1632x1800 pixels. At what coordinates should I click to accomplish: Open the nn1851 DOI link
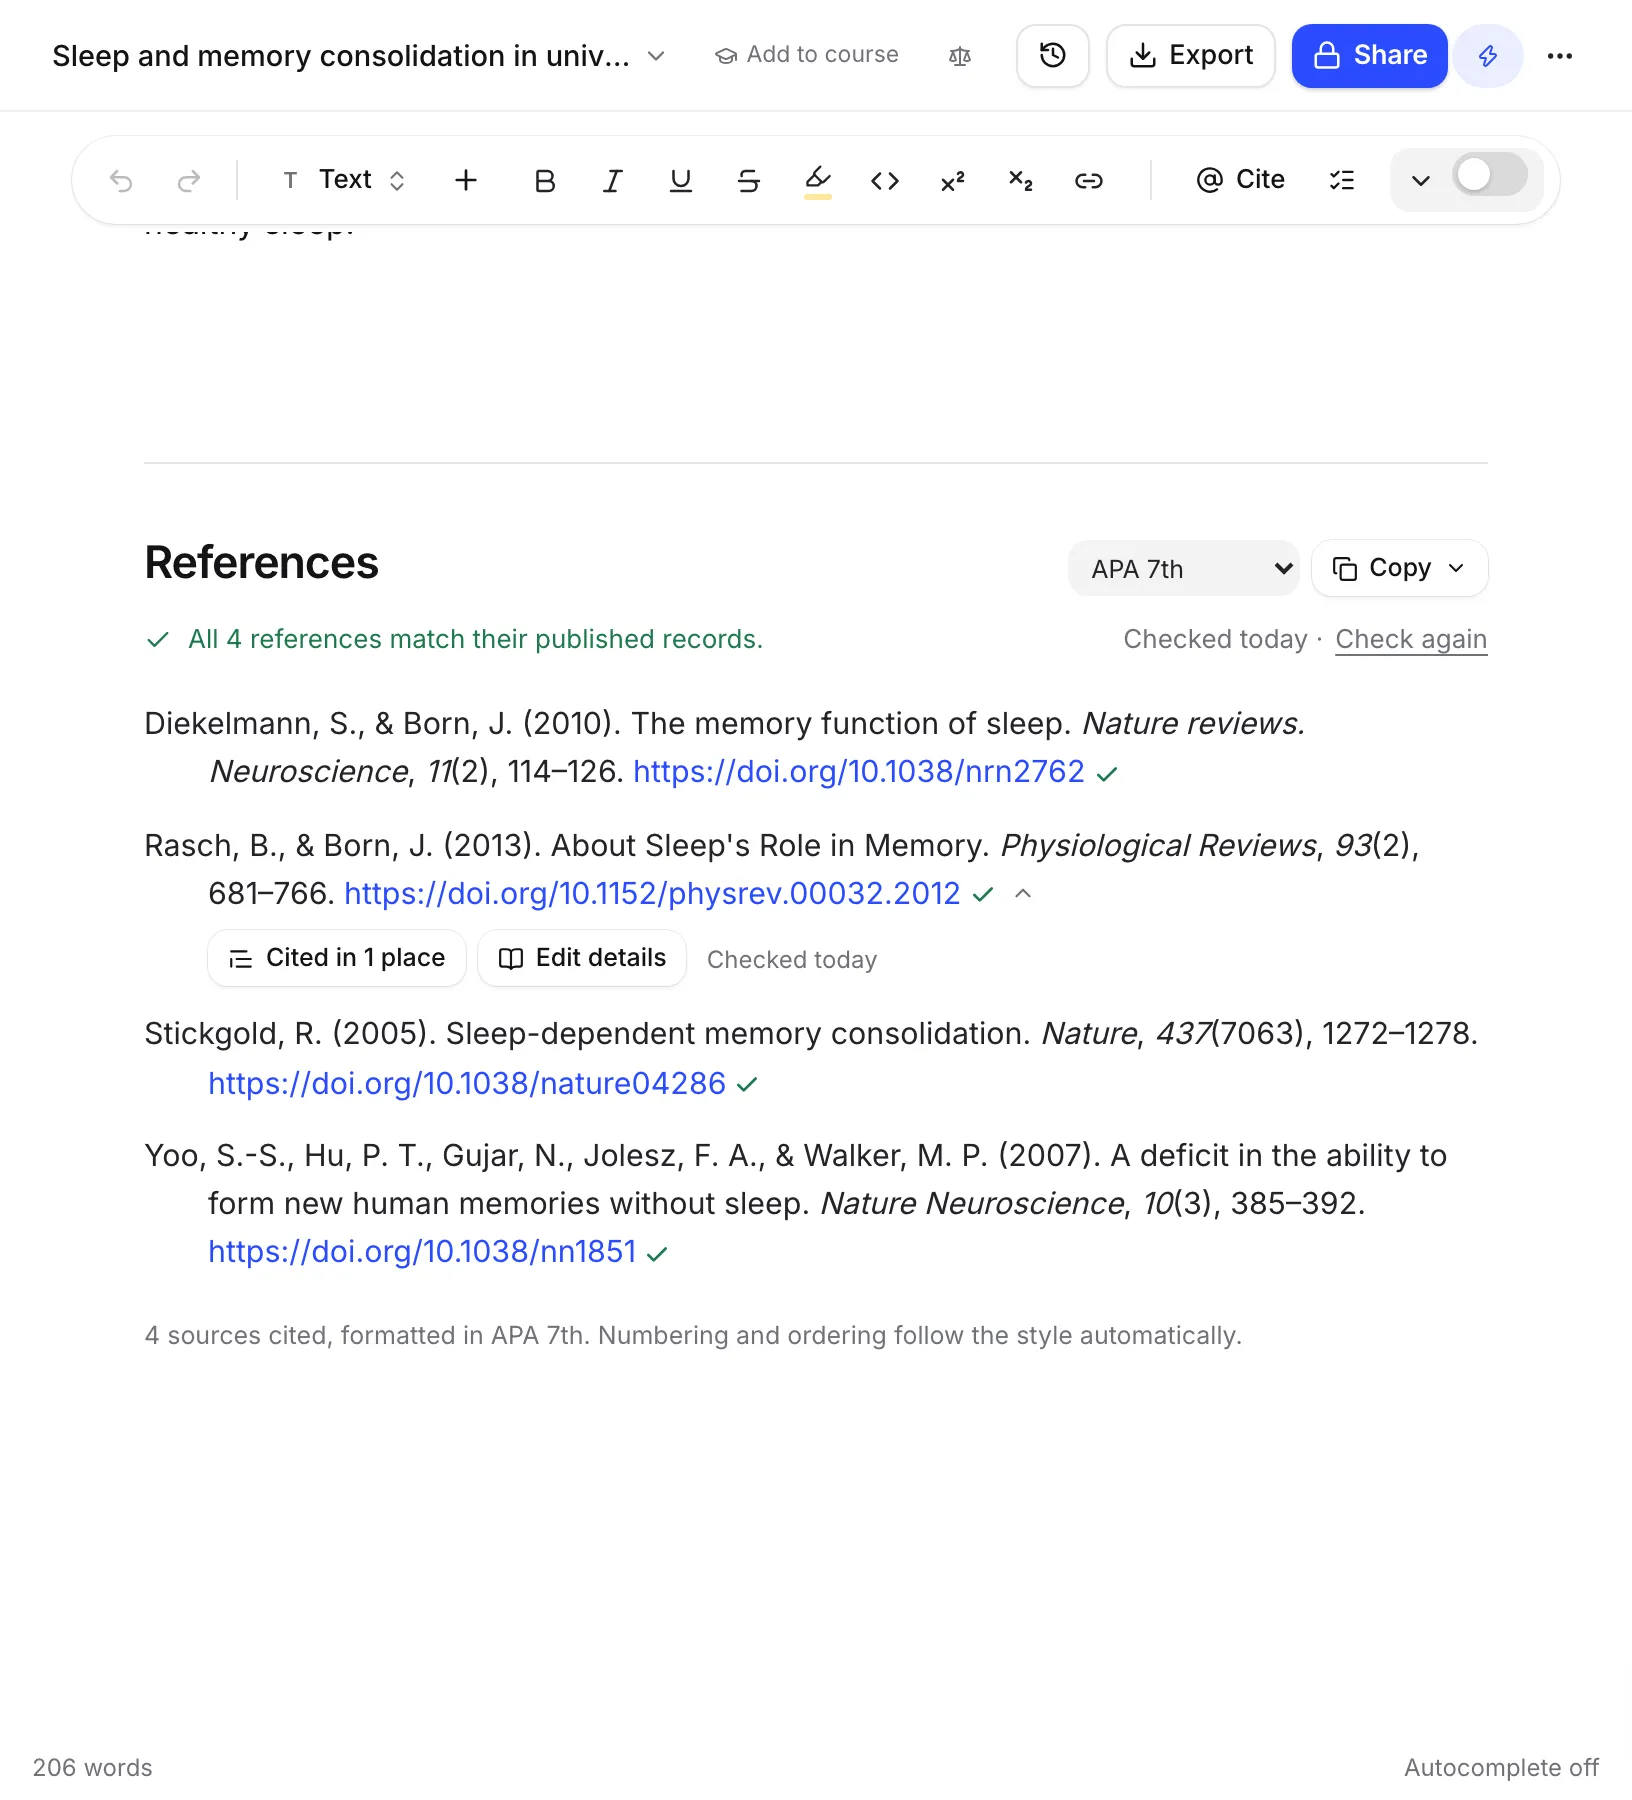(x=422, y=1252)
